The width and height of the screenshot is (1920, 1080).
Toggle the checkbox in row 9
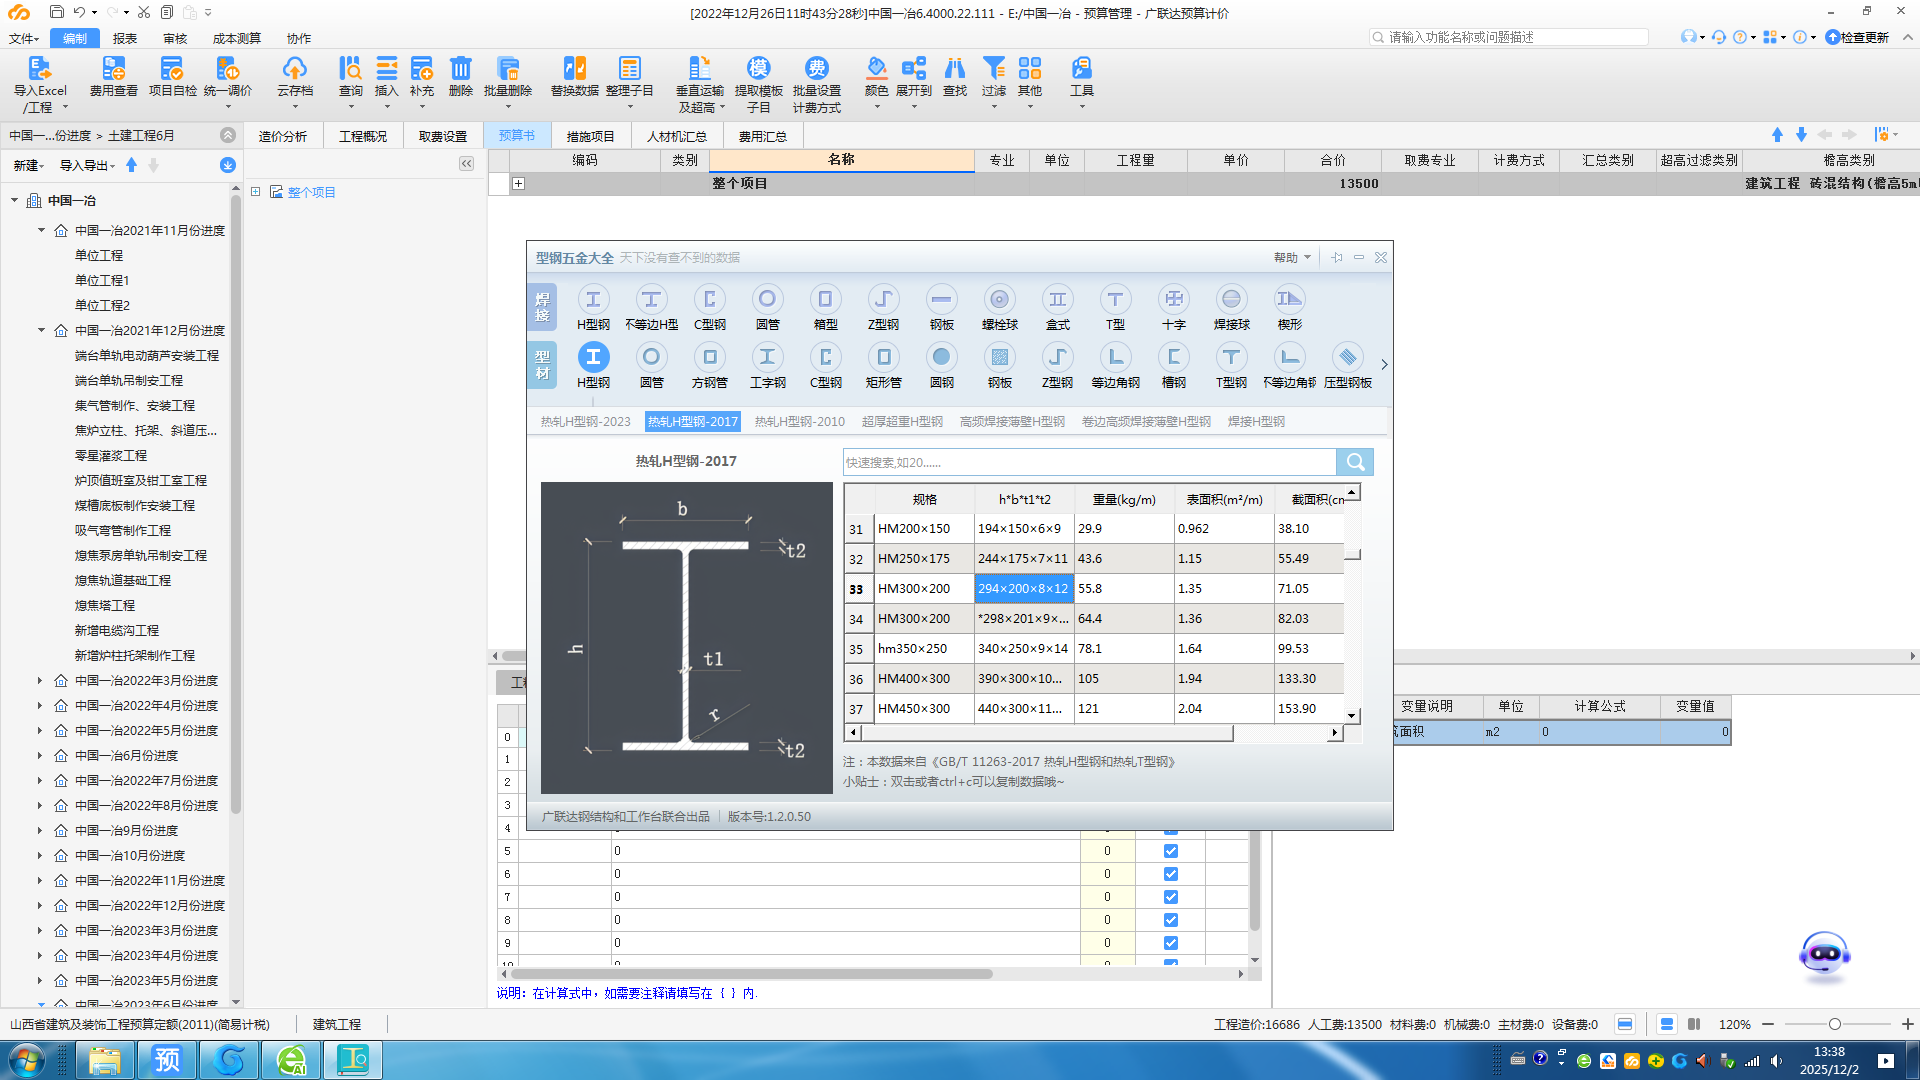pyautogui.click(x=1170, y=943)
